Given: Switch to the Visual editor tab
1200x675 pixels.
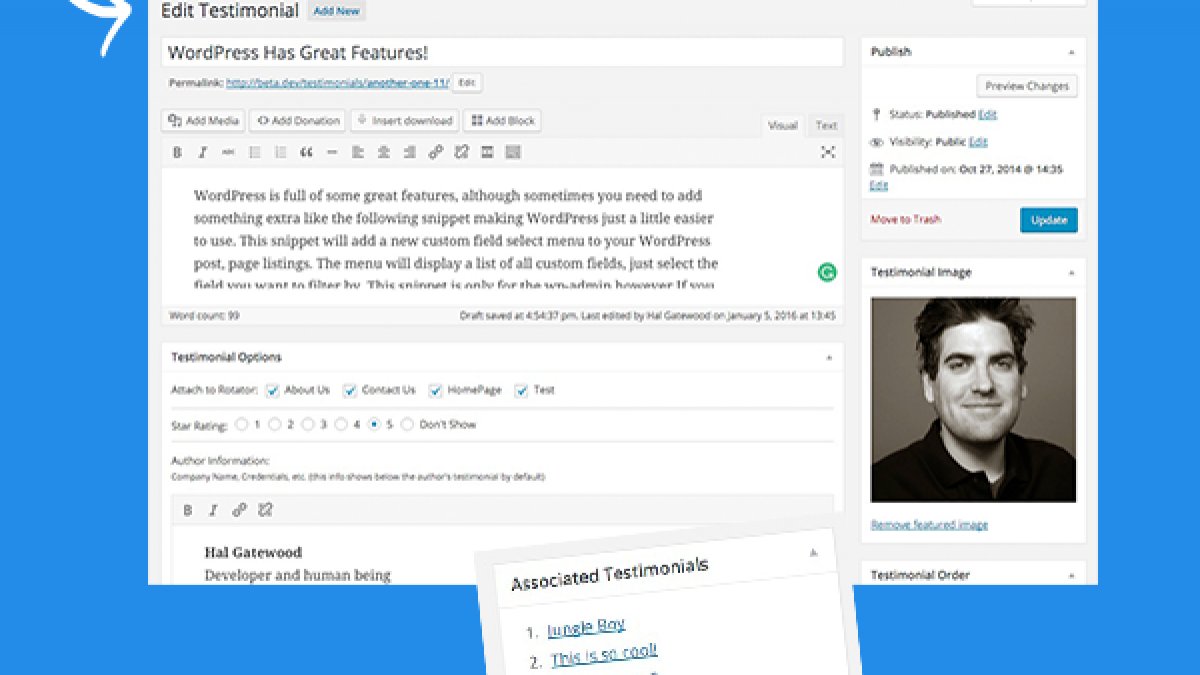Looking at the screenshot, I should tap(782, 125).
